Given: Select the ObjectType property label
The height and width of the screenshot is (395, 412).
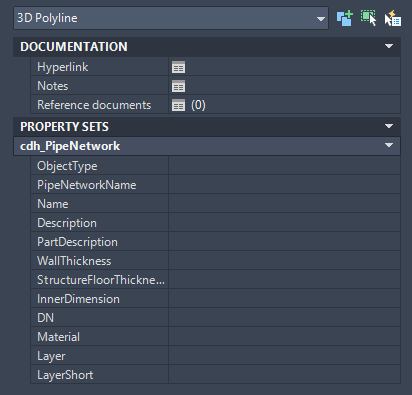Looking at the screenshot, I should point(67,166).
